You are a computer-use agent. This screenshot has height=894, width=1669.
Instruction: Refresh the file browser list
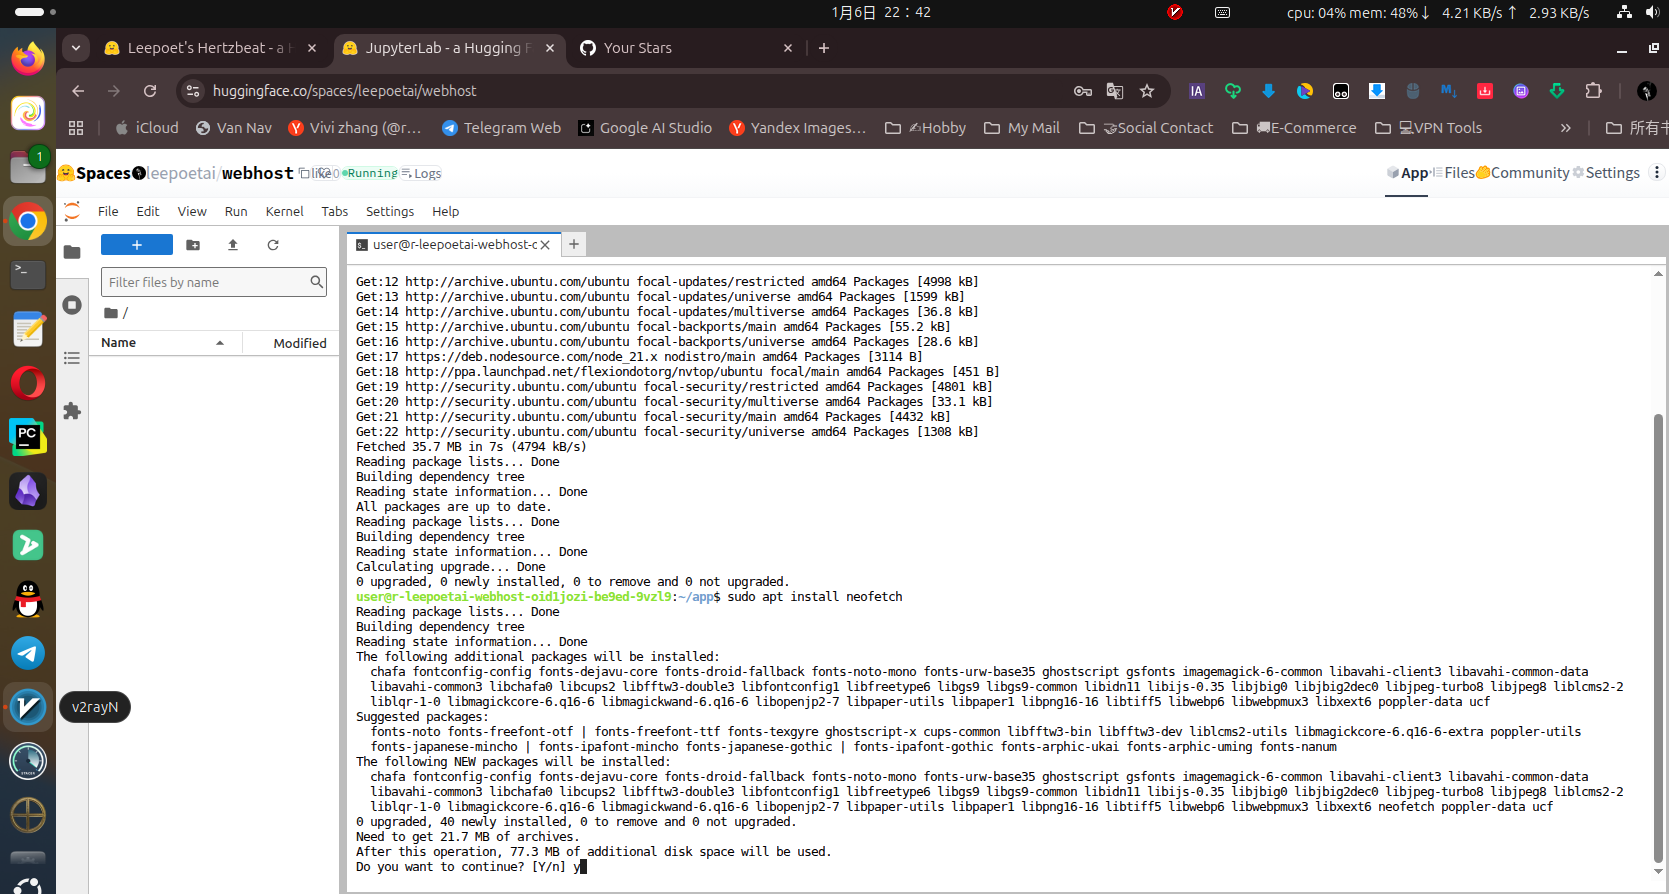(x=273, y=245)
